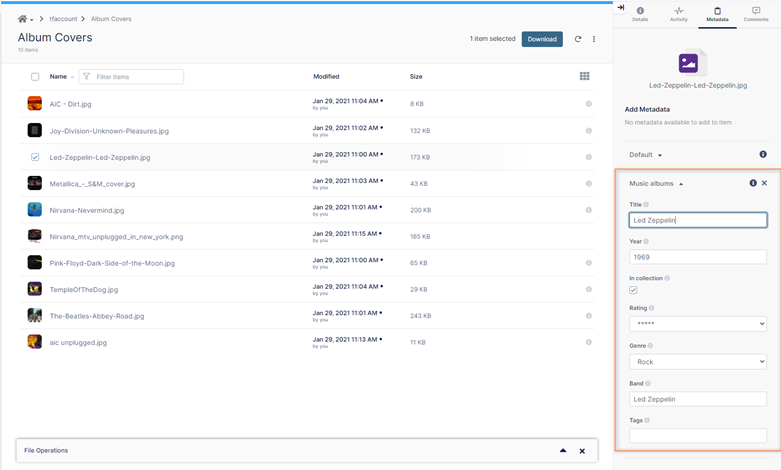Open the Details tab
Image resolution: width=781 pixels, height=470 pixels.
pos(640,14)
